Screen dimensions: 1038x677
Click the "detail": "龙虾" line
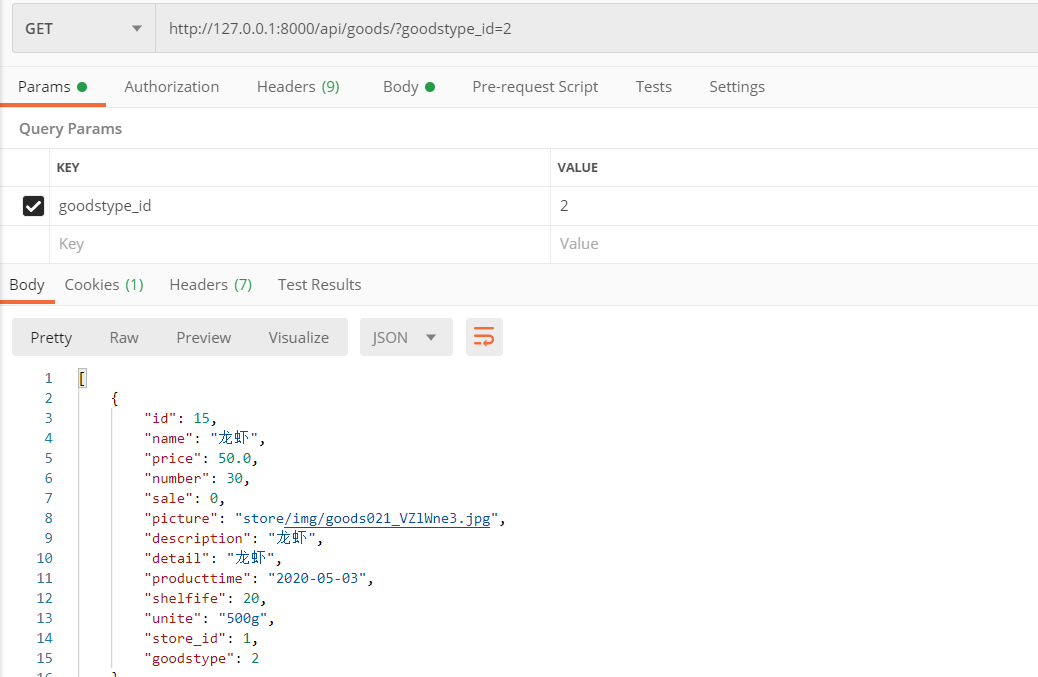click(x=213, y=558)
